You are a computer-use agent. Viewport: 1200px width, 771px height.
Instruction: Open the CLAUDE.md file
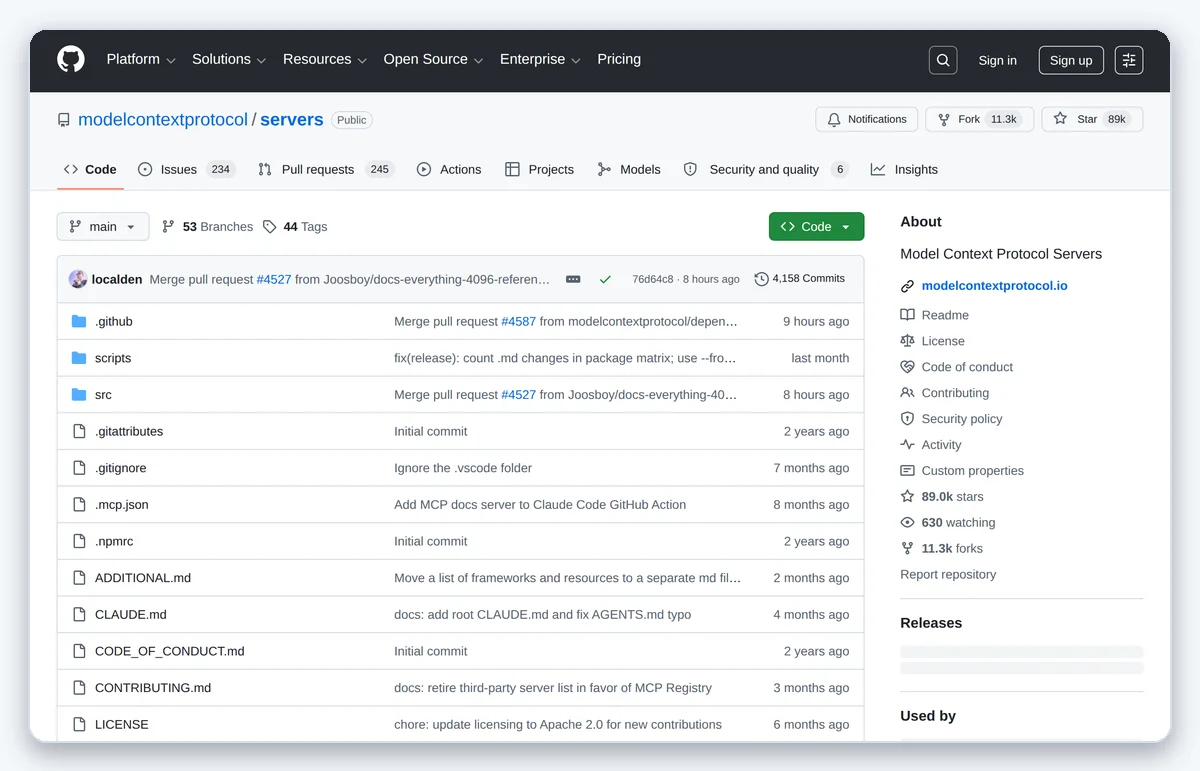131,615
